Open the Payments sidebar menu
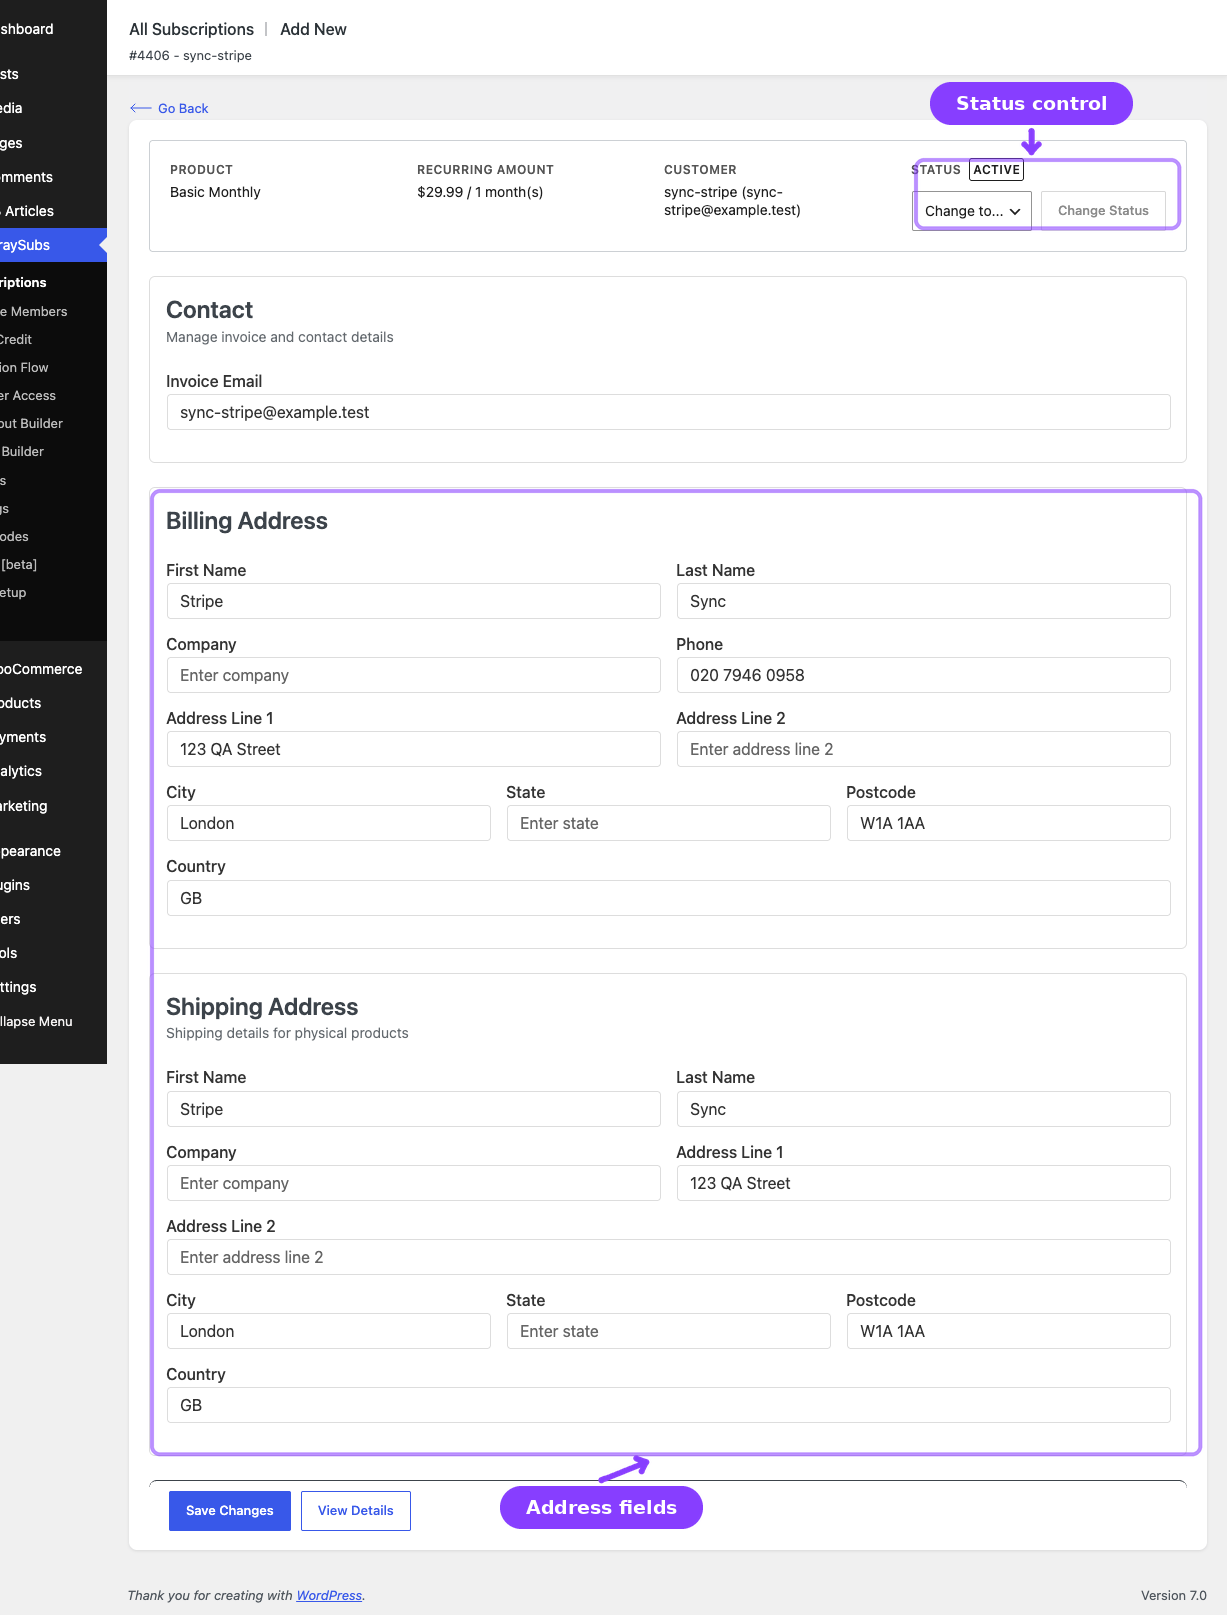 pyautogui.click(x=53, y=737)
